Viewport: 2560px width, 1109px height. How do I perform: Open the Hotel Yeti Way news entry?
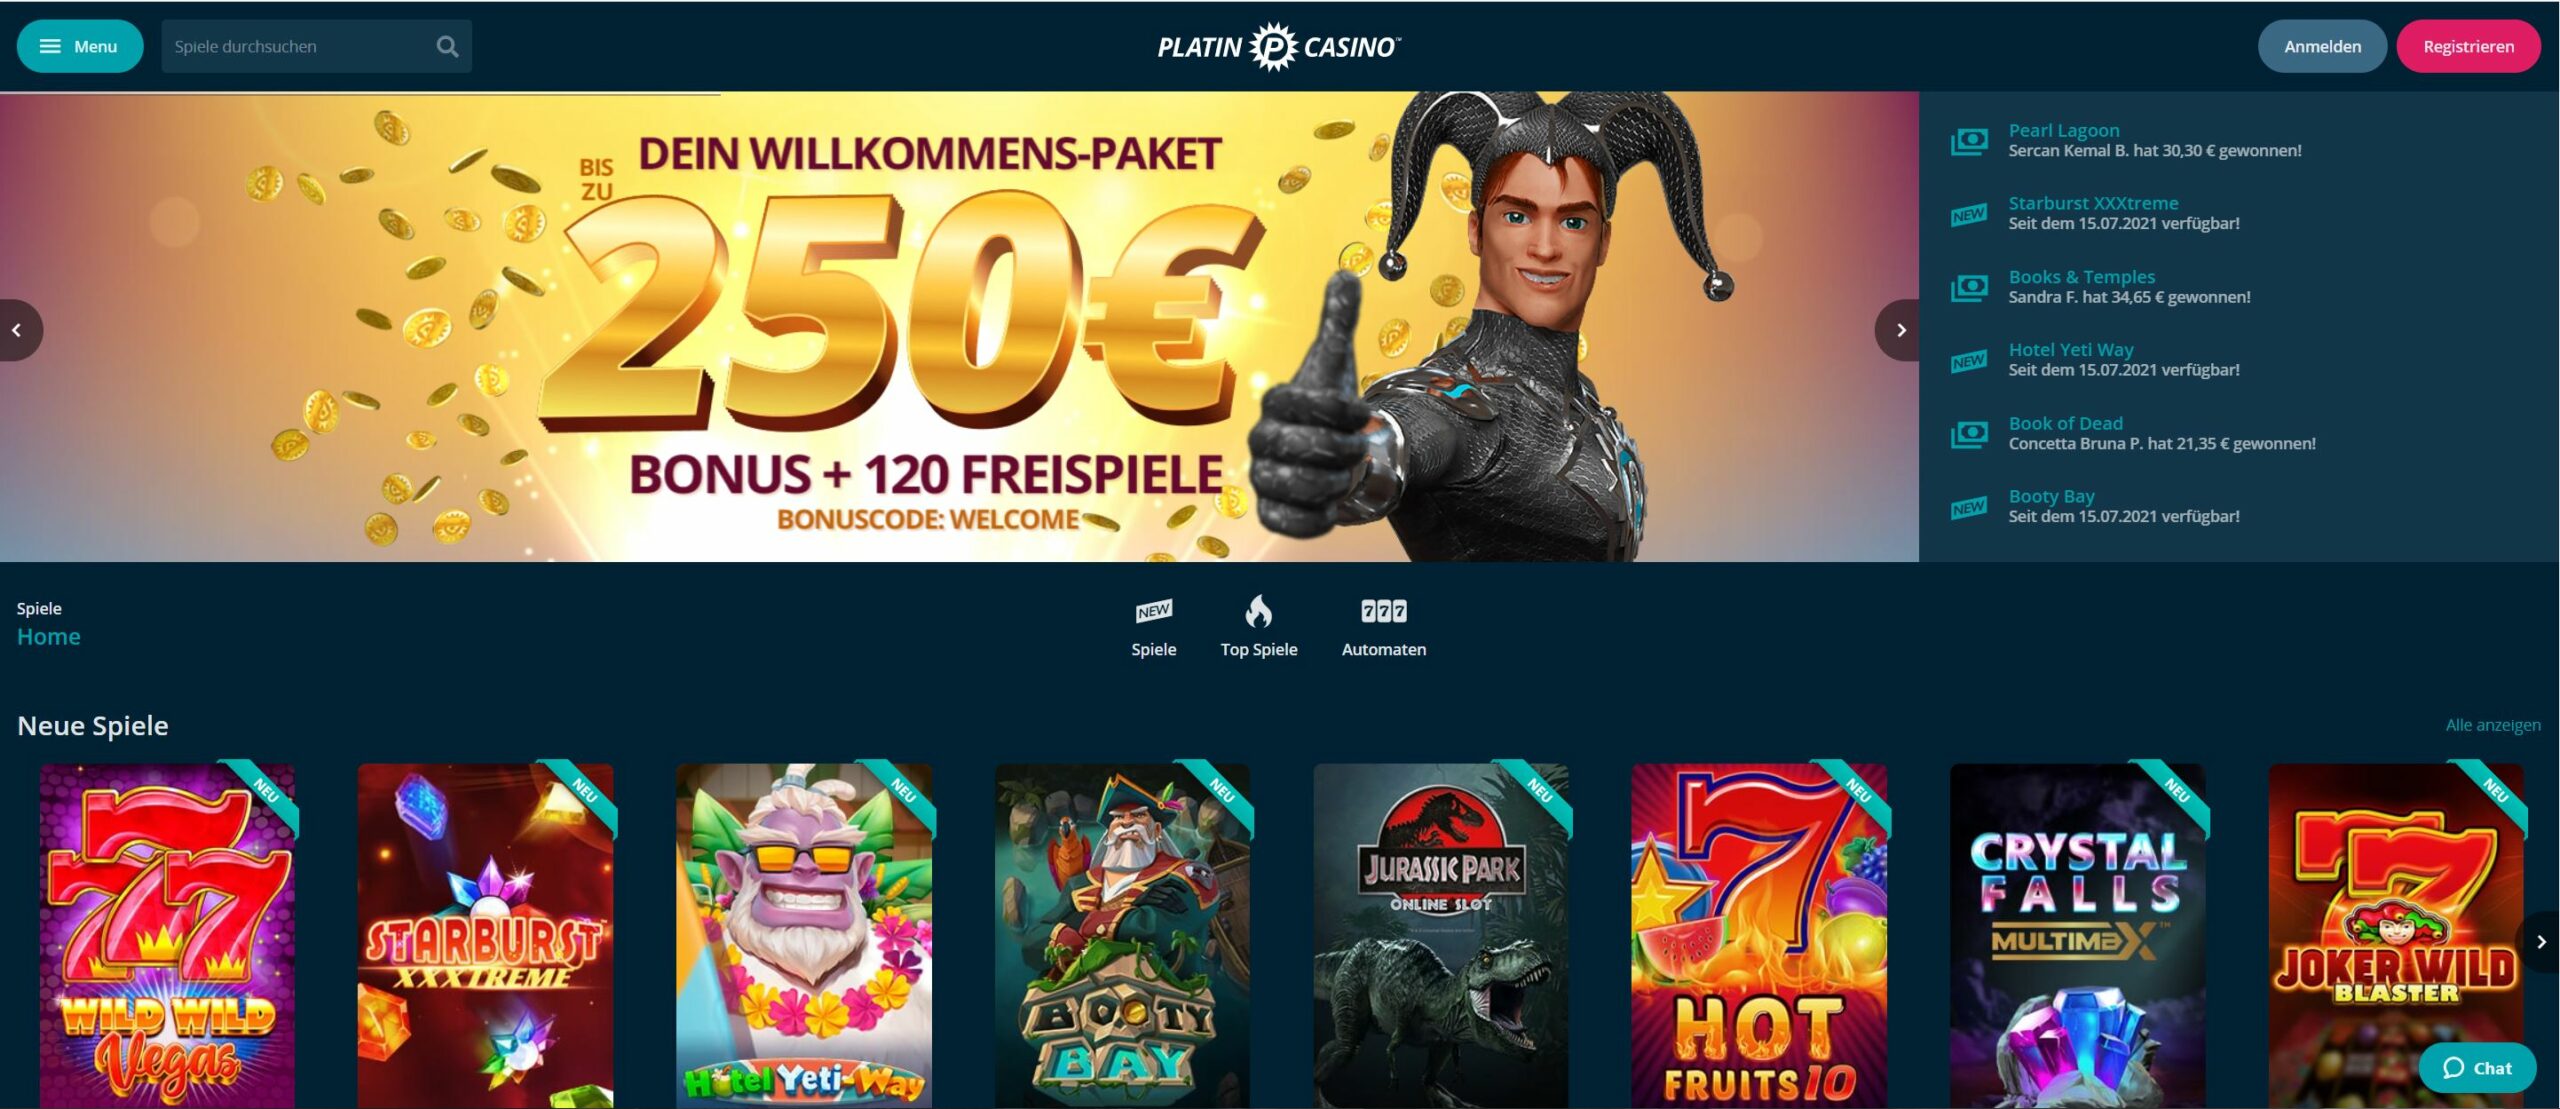pyautogui.click(x=2124, y=360)
